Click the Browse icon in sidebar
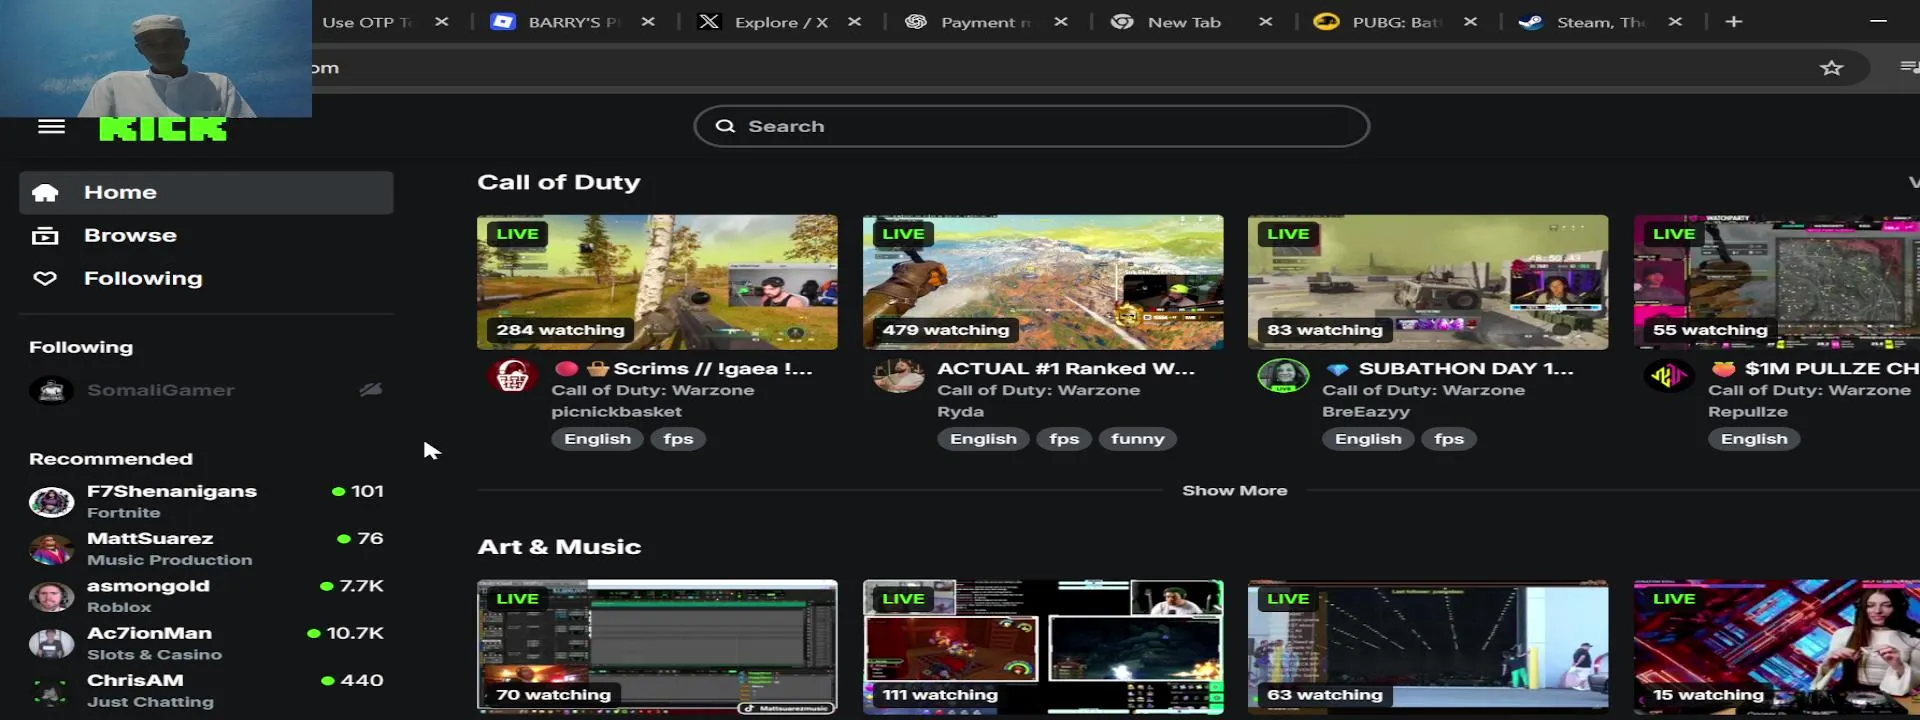The width and height of the screenshot is (1920, 720). coord(45,236)
